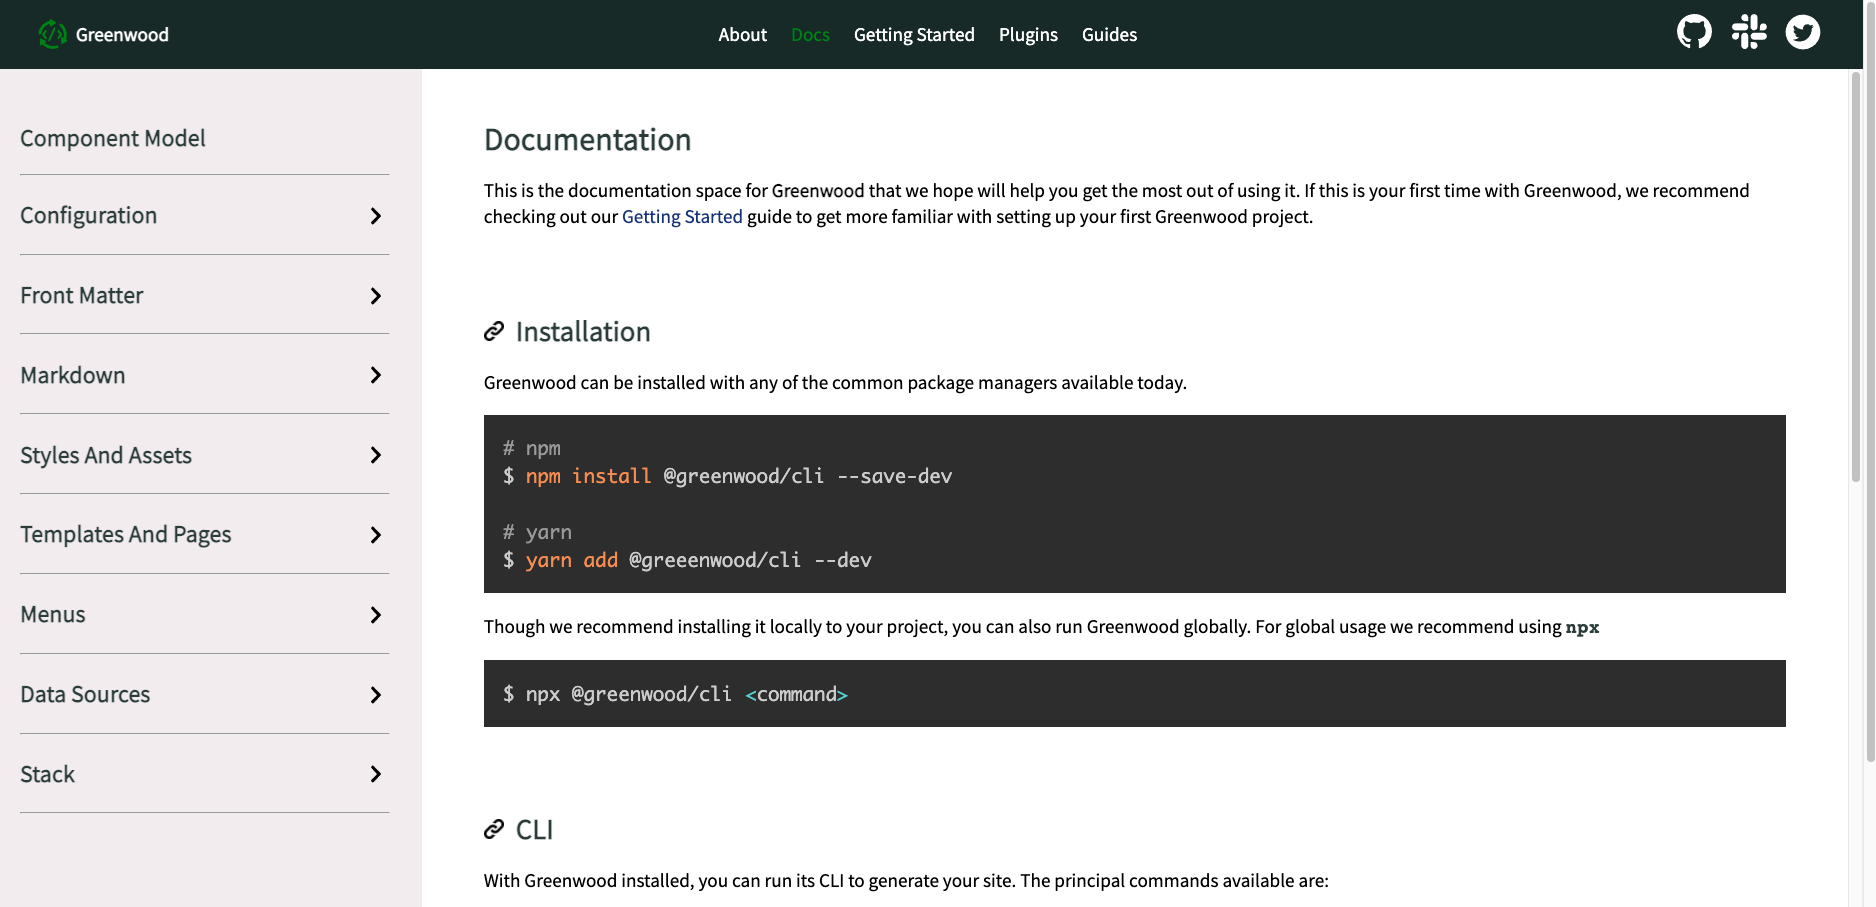Screen dimensions: 1876x907
Task: Click the anchor icon beside CLI heading
Action: (493, 828)
